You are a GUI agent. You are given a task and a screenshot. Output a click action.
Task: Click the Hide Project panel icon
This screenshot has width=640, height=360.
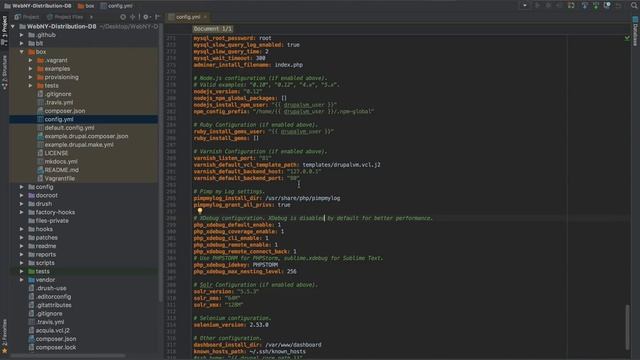click(x=157, y=17)
